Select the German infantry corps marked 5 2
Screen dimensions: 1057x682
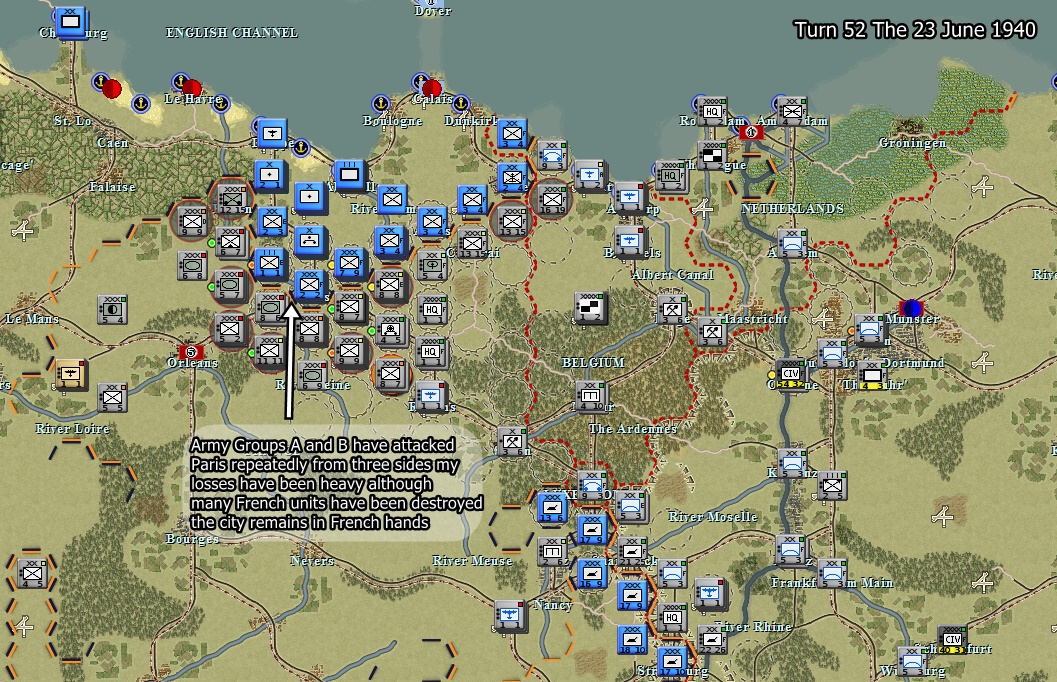pos(229,330)
